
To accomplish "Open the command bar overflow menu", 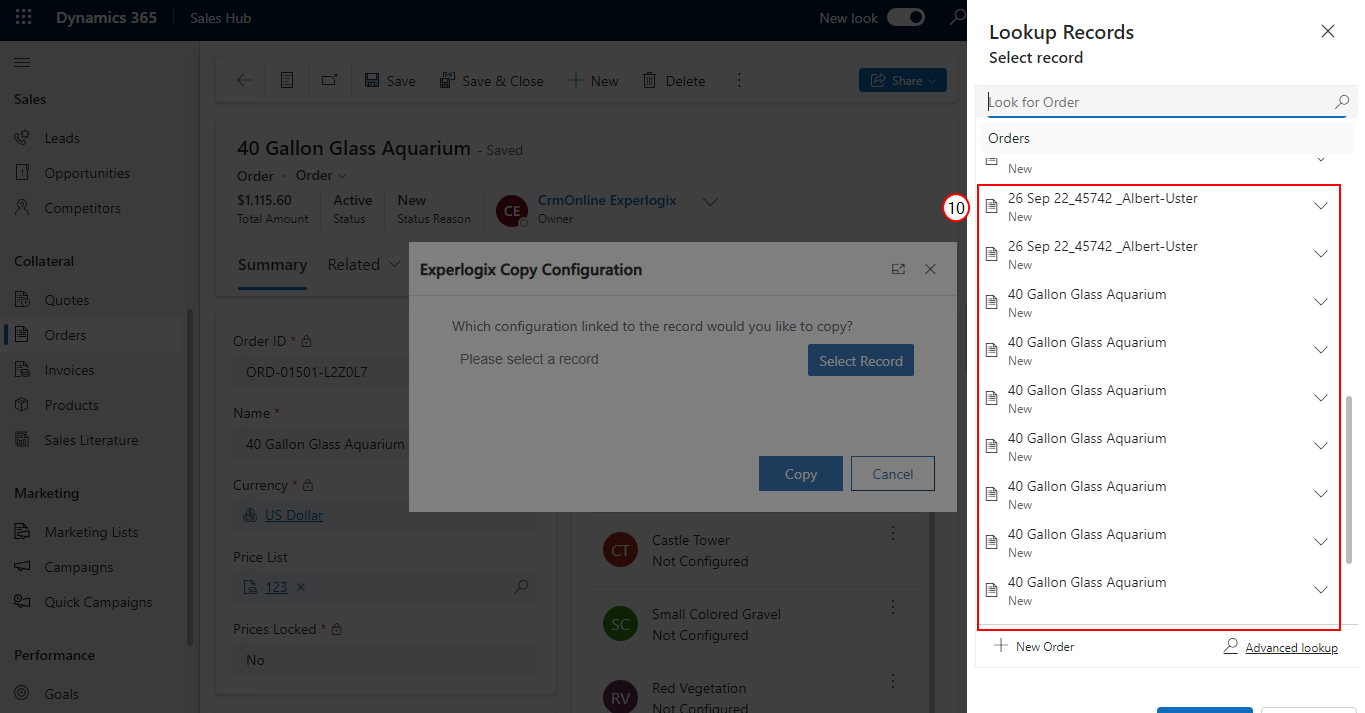I will click(x=740, y=81).
